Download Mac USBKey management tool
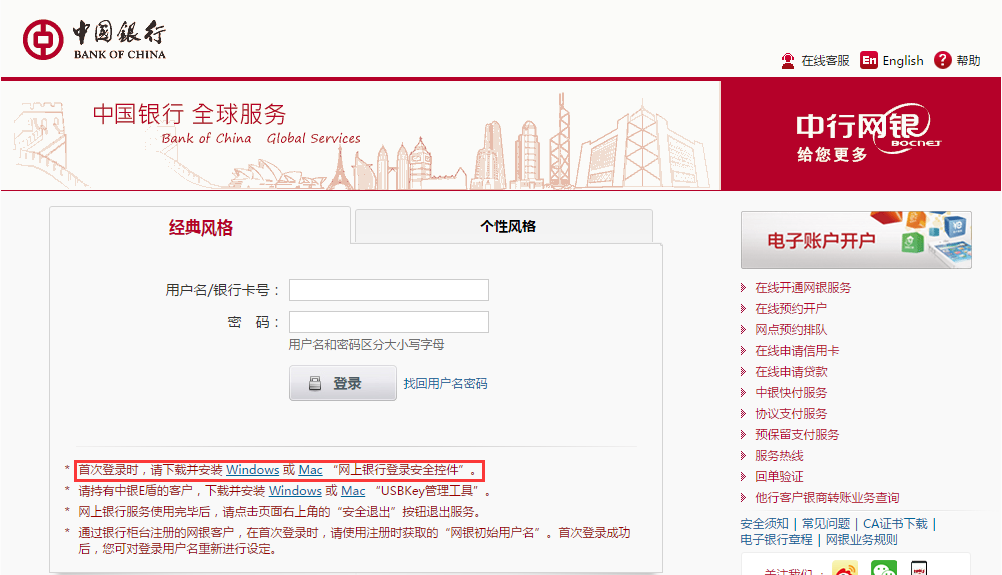 (353, 490)
